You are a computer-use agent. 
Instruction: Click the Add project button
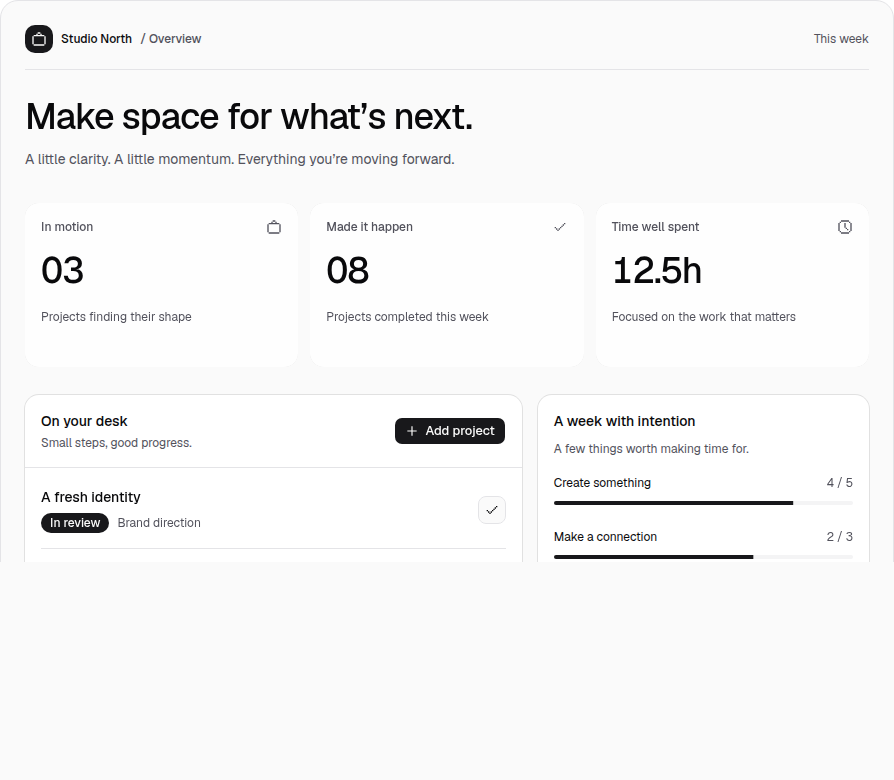[450, 431]
